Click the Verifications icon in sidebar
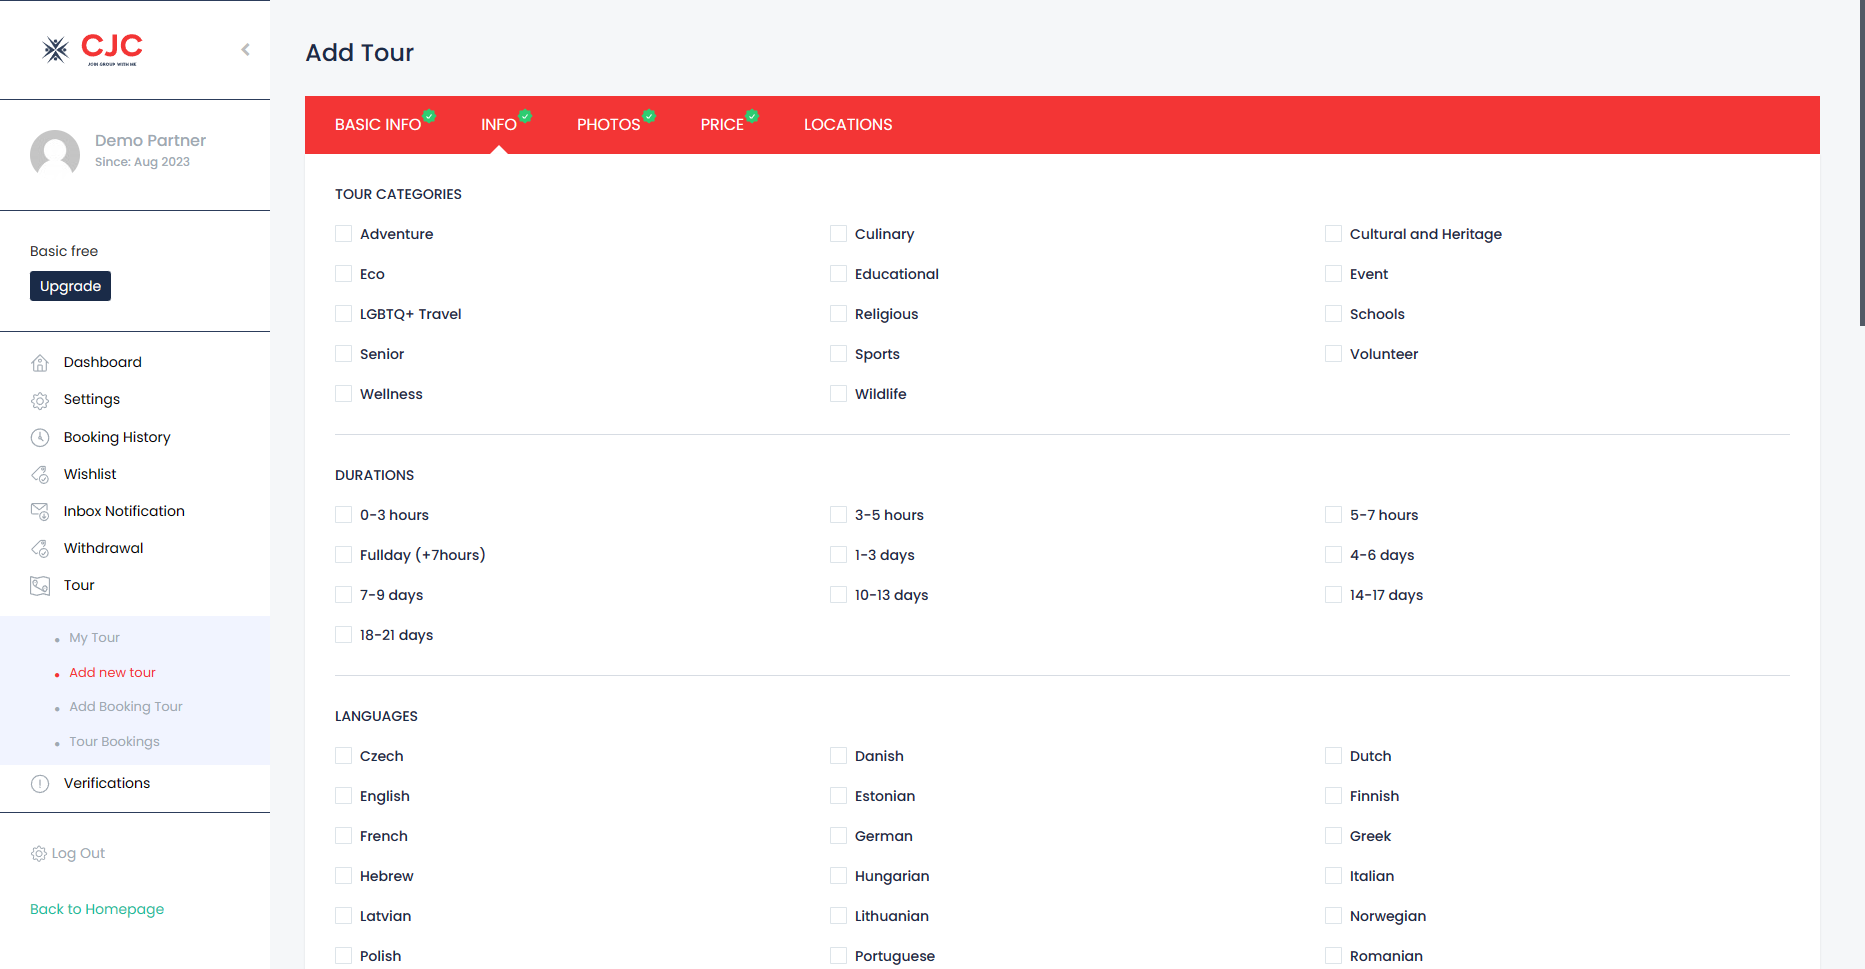Viewport: 1865px width, 969px height. 40,784
